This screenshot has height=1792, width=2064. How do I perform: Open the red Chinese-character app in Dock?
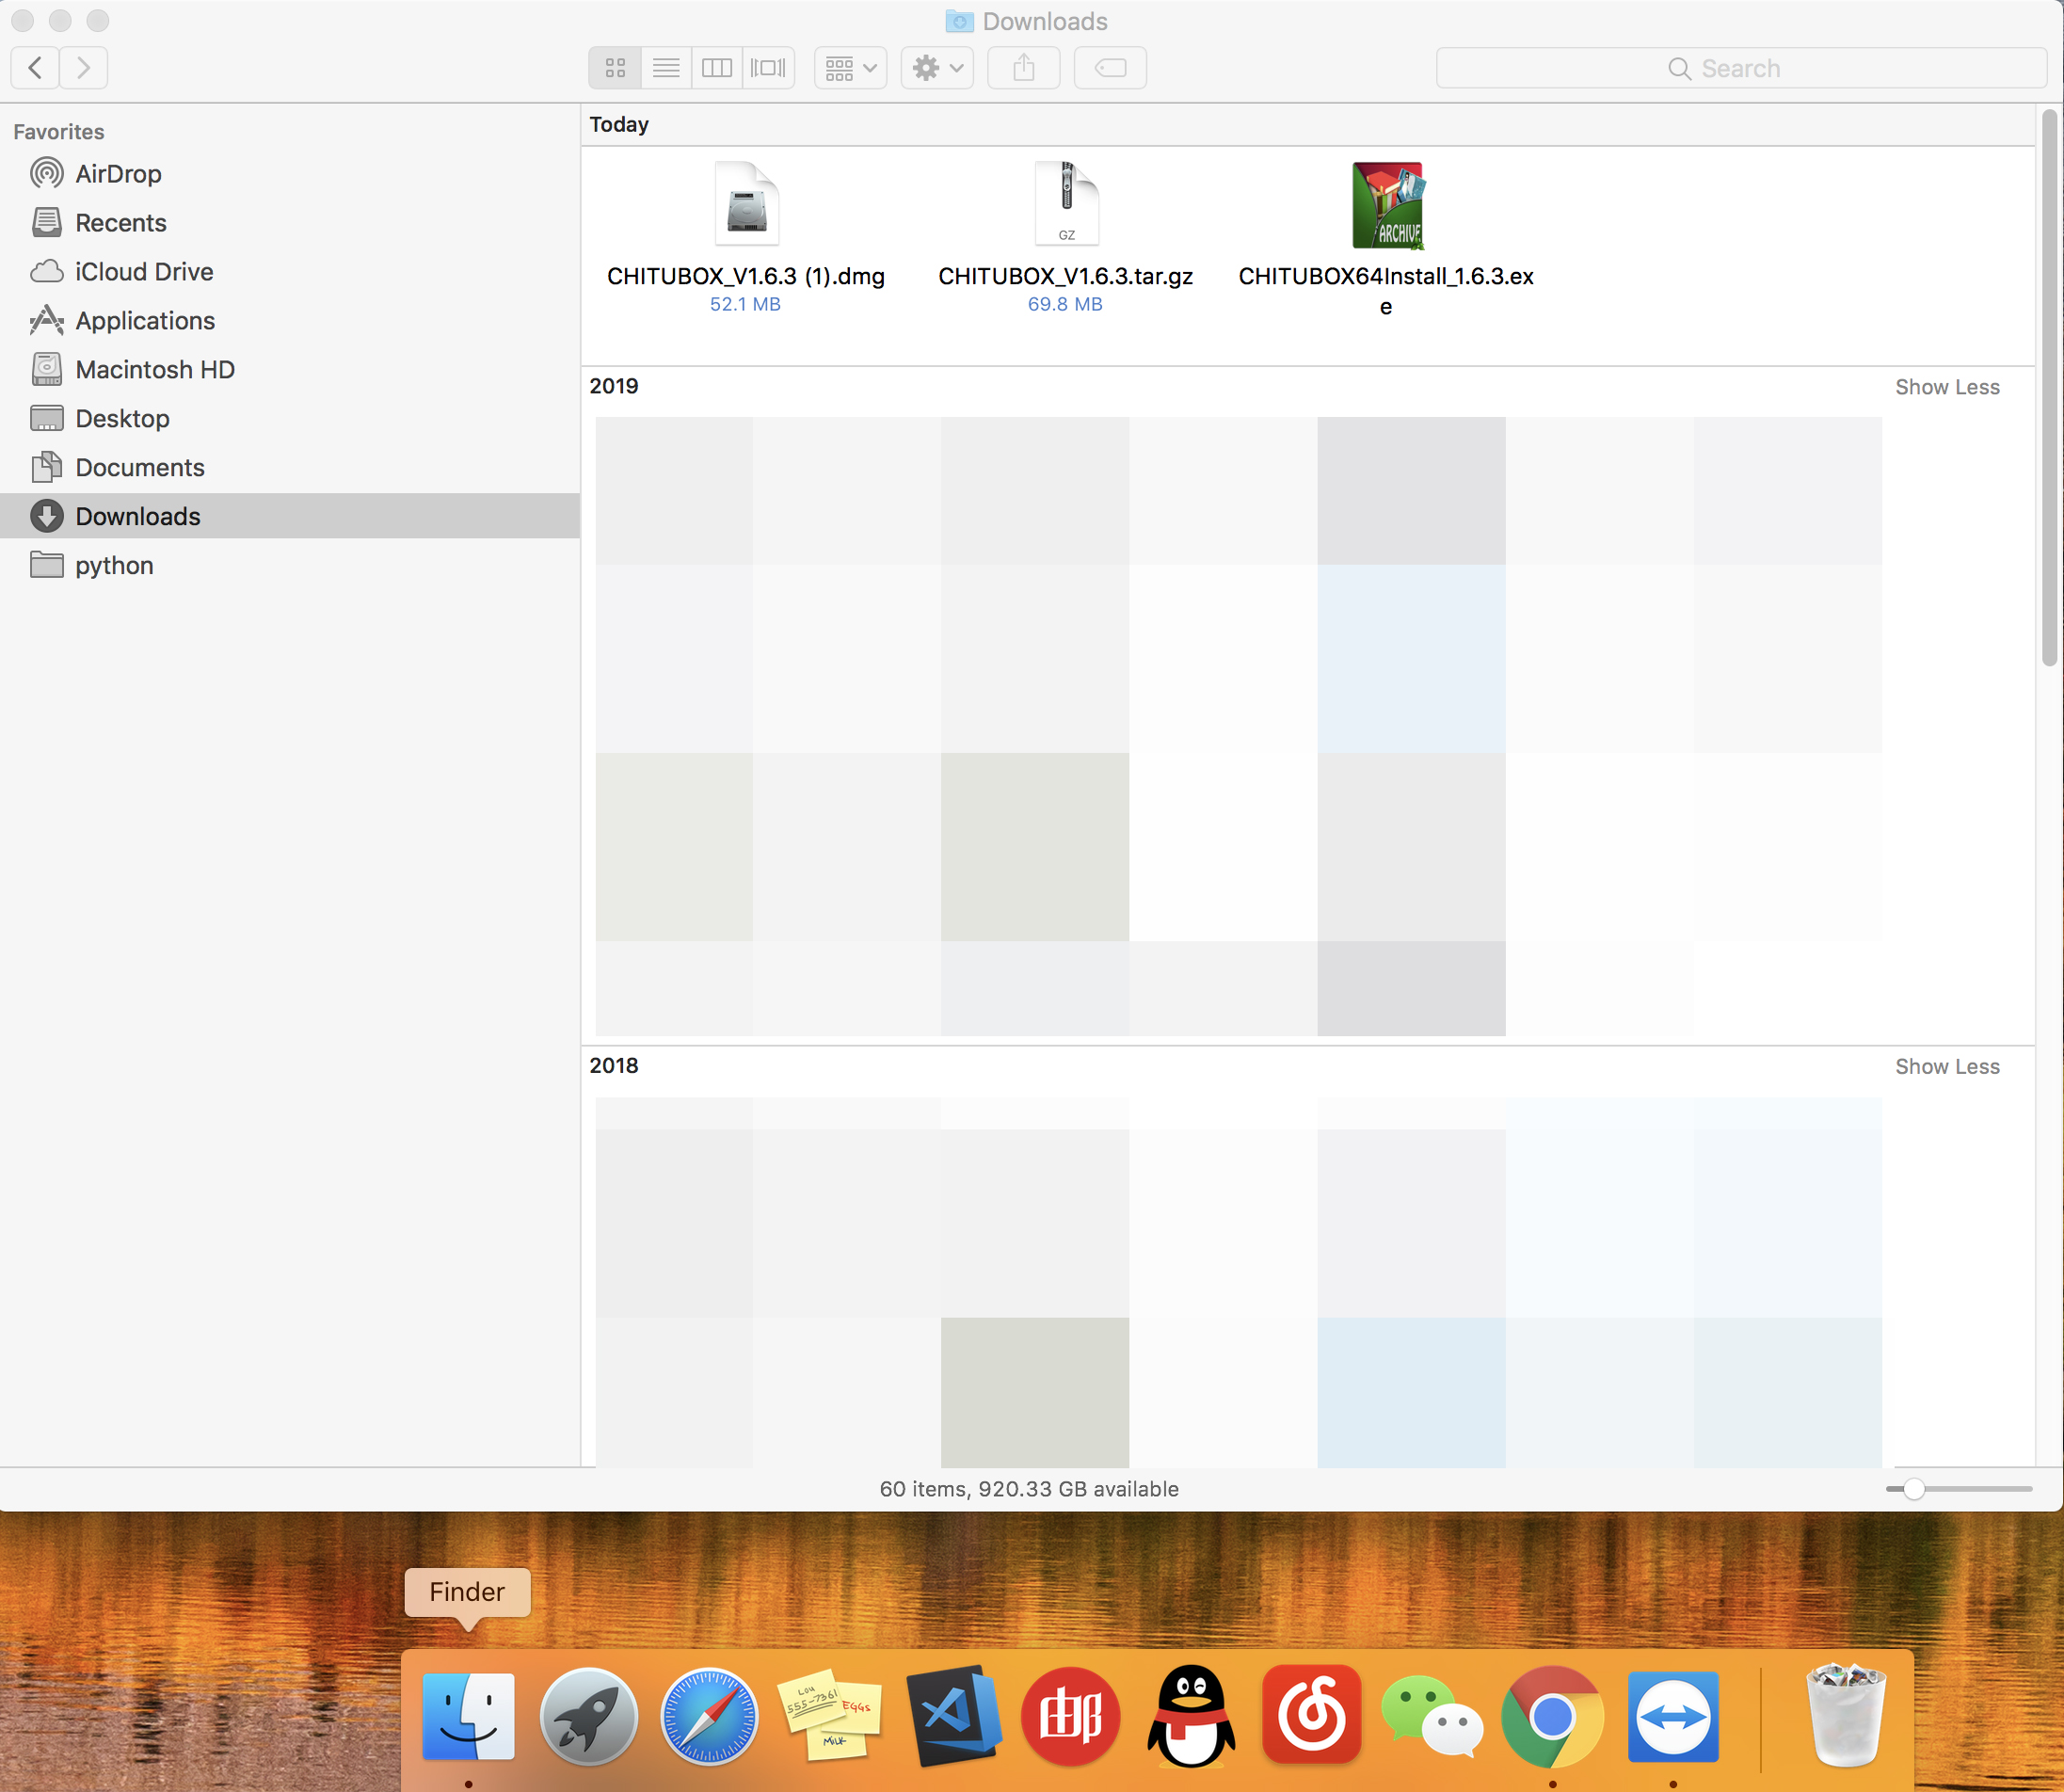tap(1071, 1717)
